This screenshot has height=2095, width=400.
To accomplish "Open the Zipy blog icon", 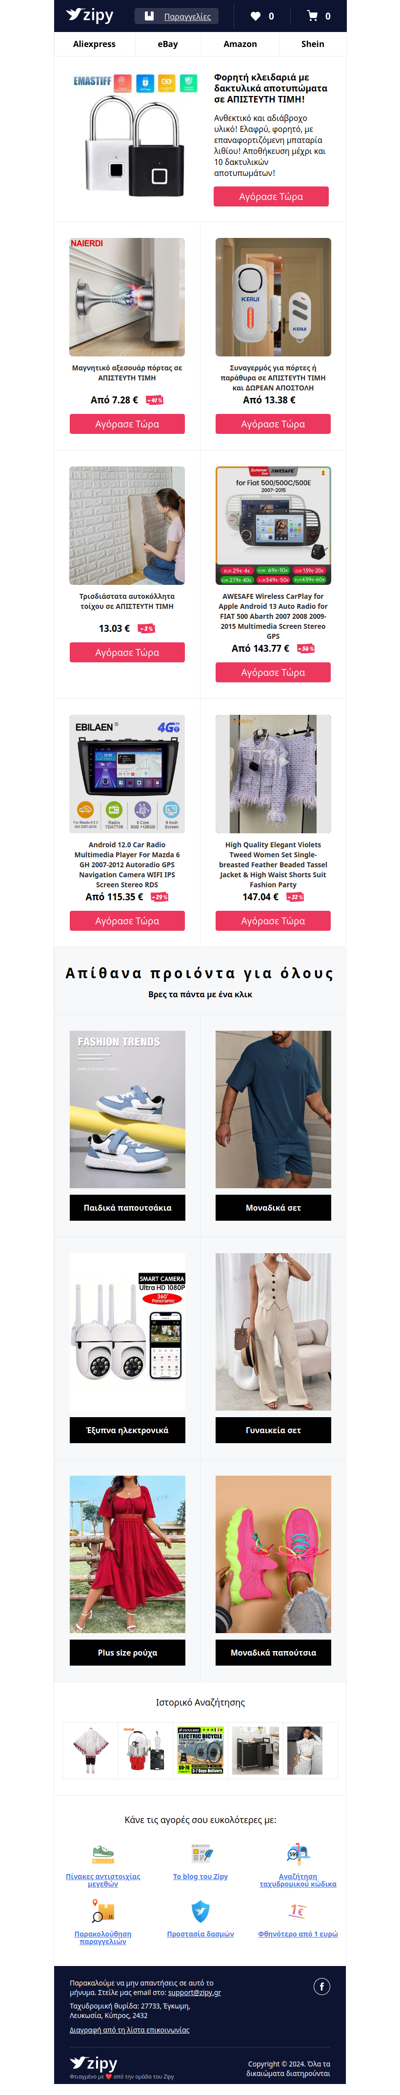I will coord(200,1855).
